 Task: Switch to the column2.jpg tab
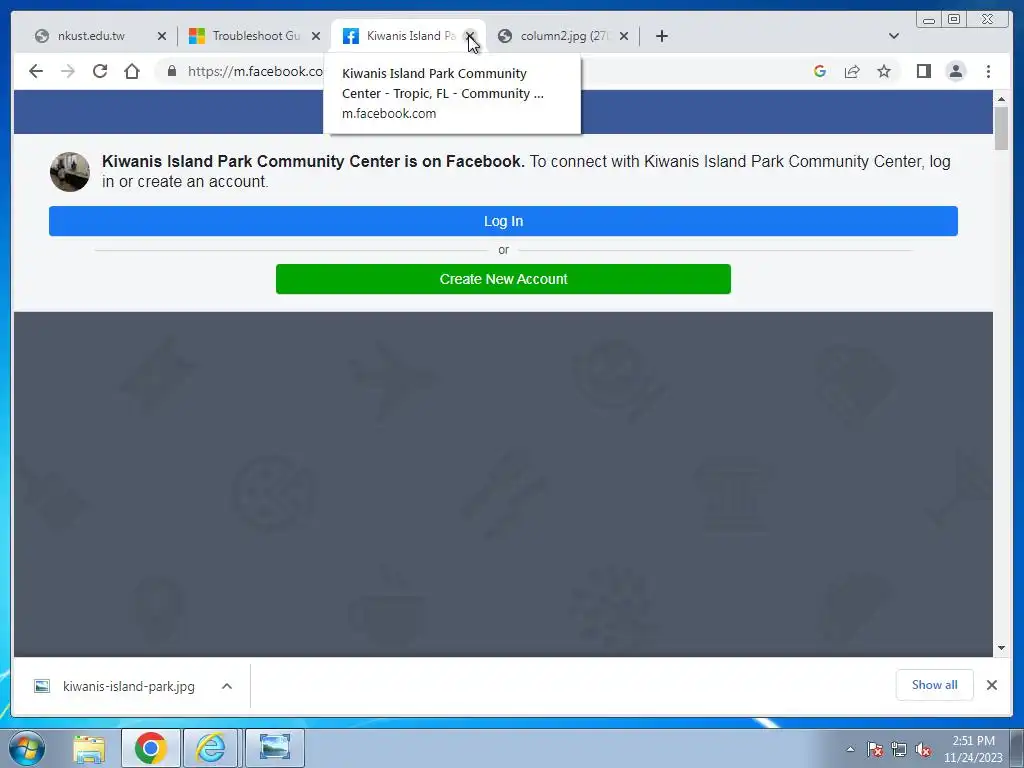point(564,36)
